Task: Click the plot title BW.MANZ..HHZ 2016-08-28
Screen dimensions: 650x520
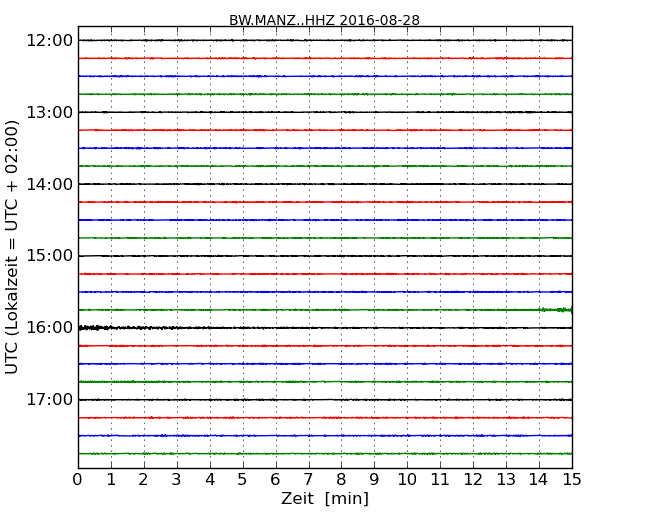Action: [324, 20]
